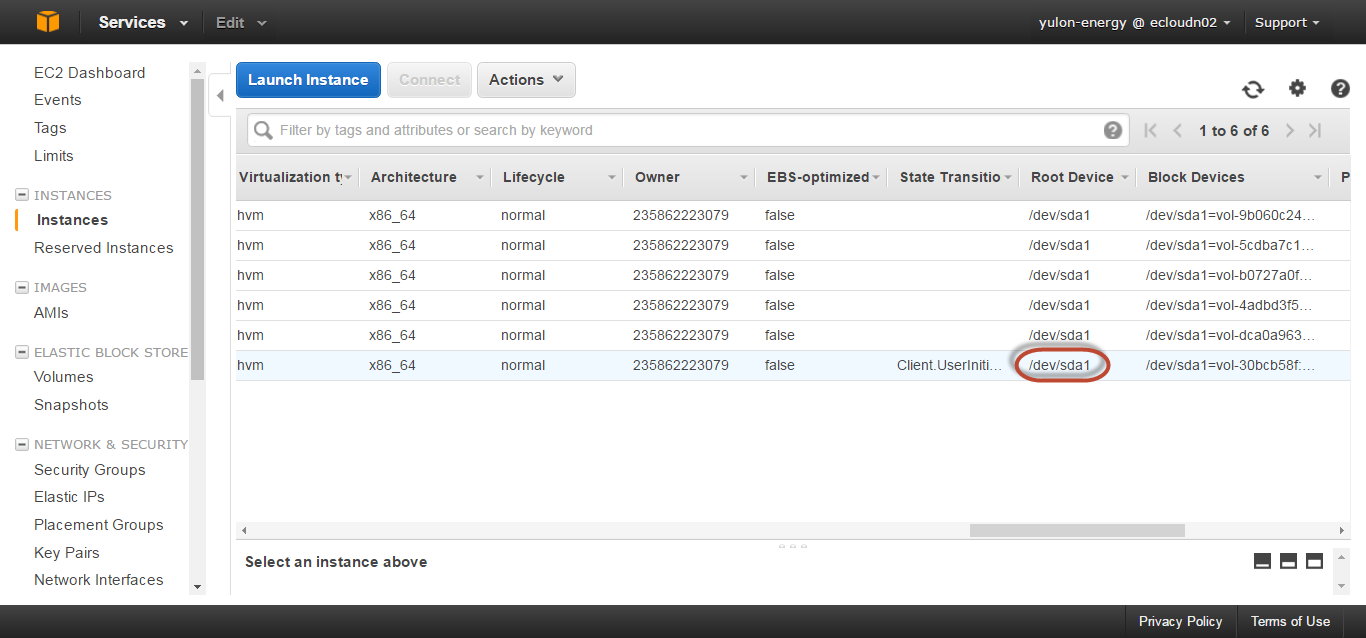
Task: Open the Services menu
Action: (x=142, y=22)
